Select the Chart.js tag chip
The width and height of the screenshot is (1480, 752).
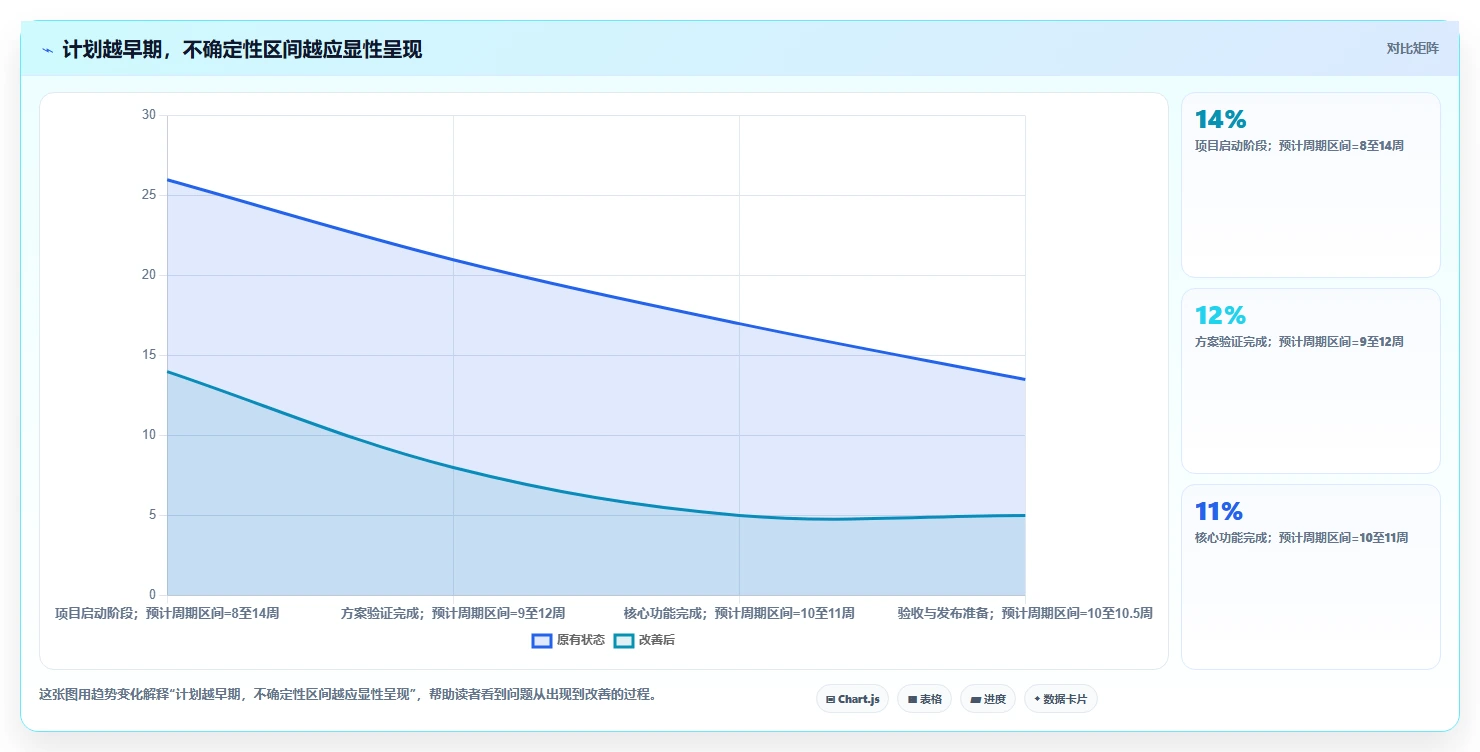852,699
